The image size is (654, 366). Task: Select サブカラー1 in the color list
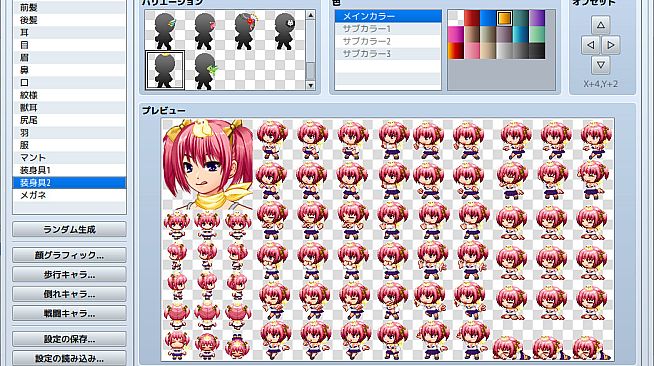388,29
